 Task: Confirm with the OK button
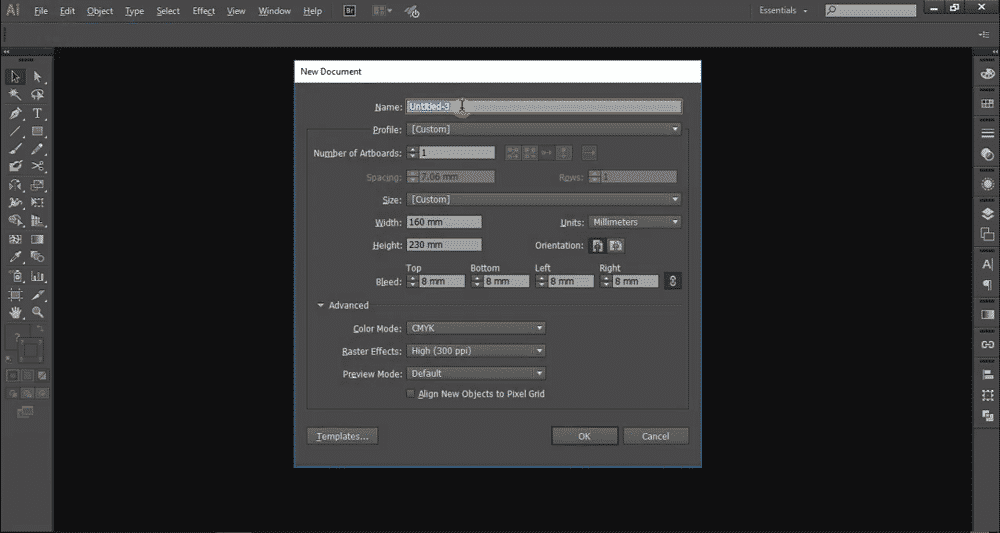pyautogui.click(x=584, y=436)
